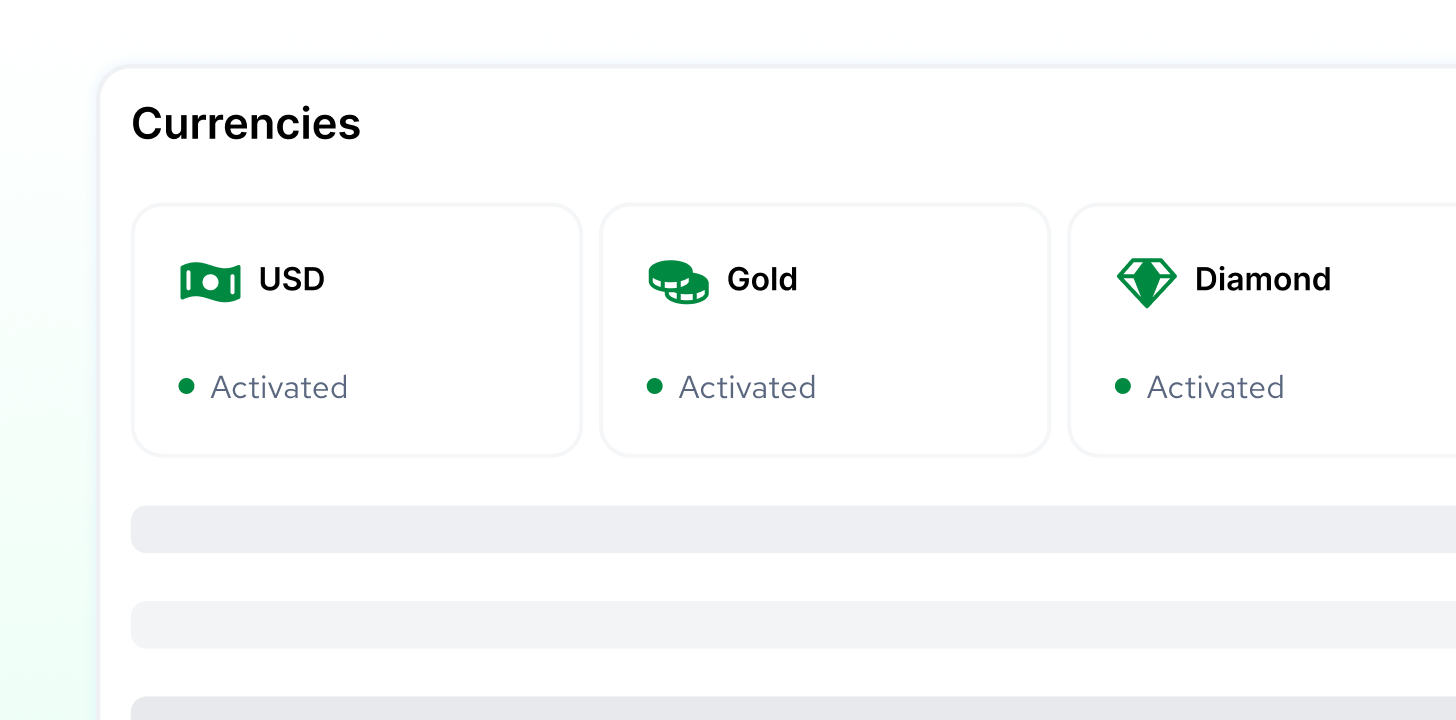The width and height of the screenshot is (1456, 720).
Task: Click the green status dot on Diamond card
Action: pos(1122,386)
